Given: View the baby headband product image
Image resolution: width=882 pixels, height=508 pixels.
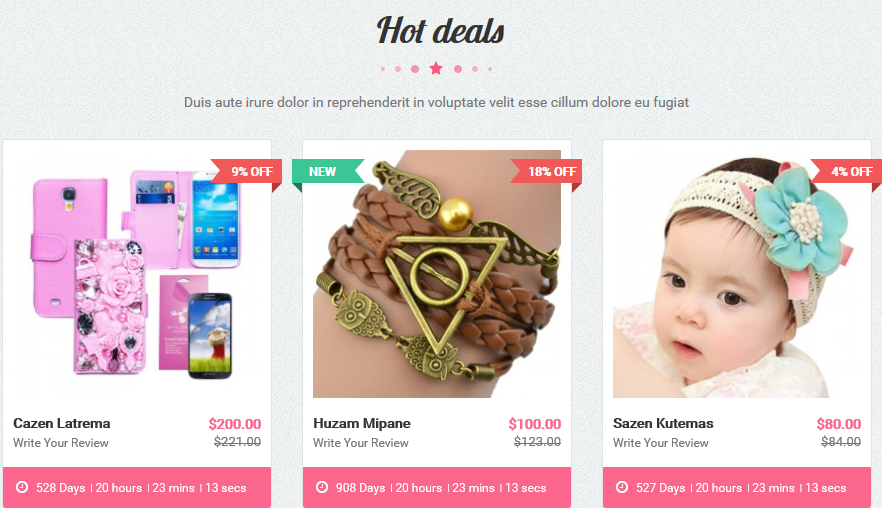Looking at the screenshot, I should [737, 274].
